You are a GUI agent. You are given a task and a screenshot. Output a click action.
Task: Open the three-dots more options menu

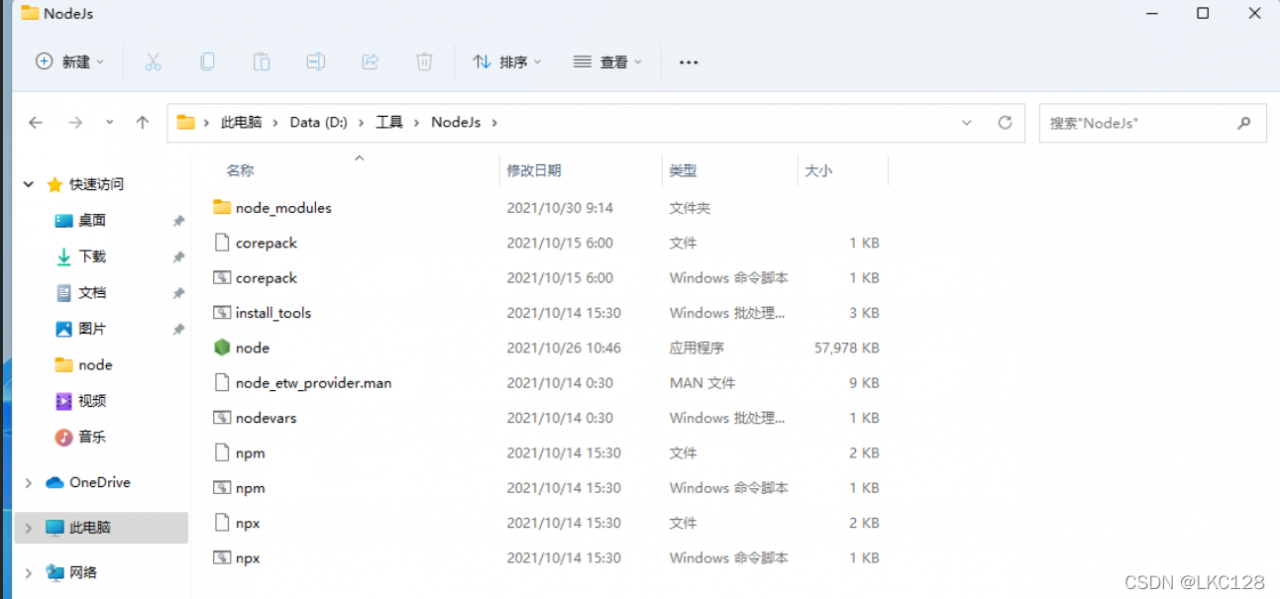coord(688,62)
